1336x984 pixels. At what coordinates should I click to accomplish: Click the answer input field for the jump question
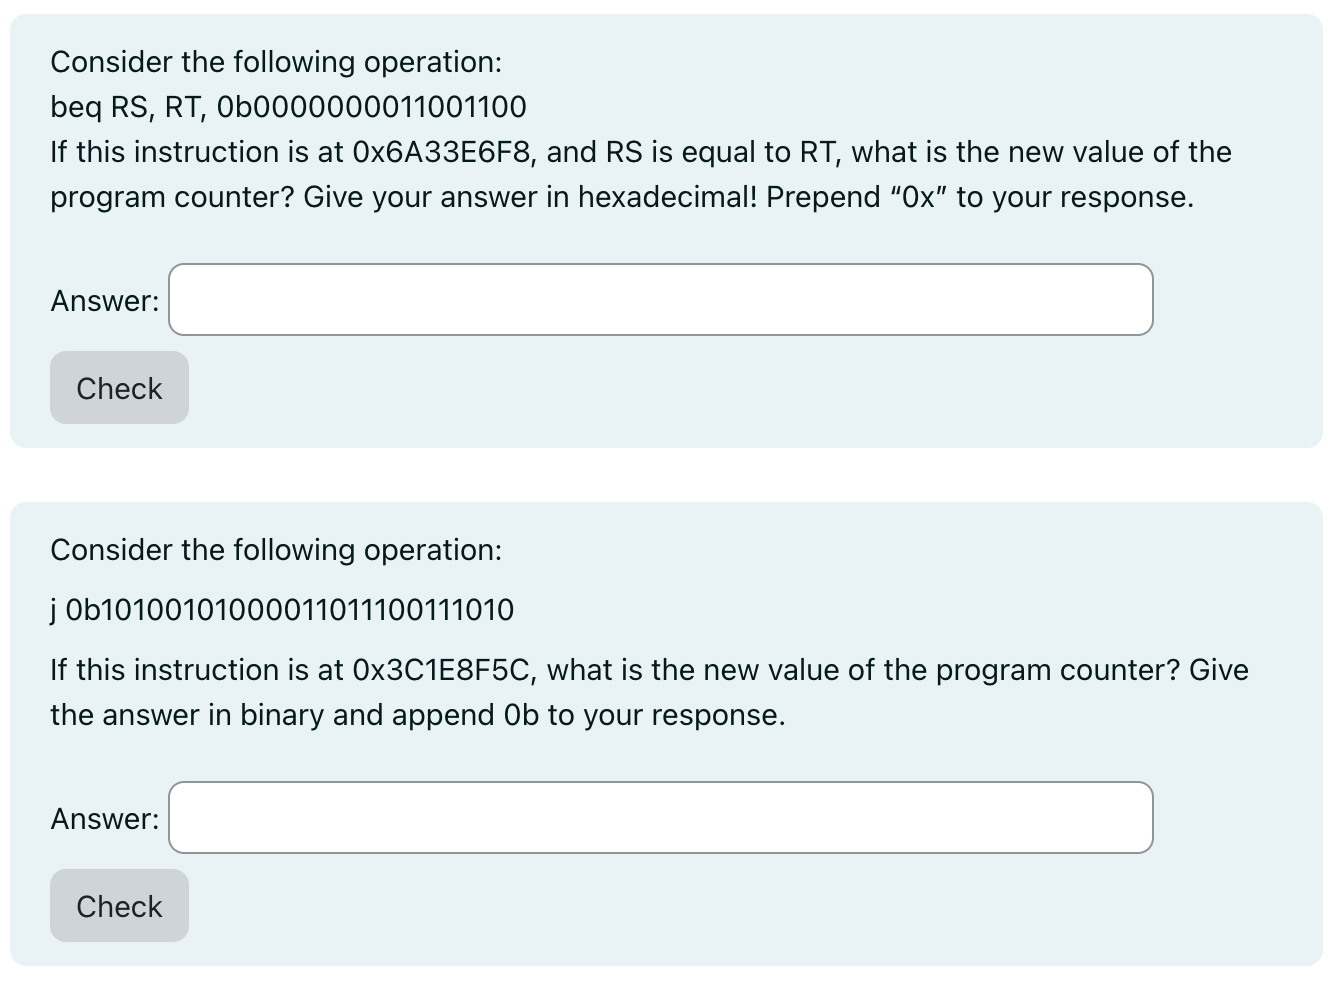click(660, 817)
